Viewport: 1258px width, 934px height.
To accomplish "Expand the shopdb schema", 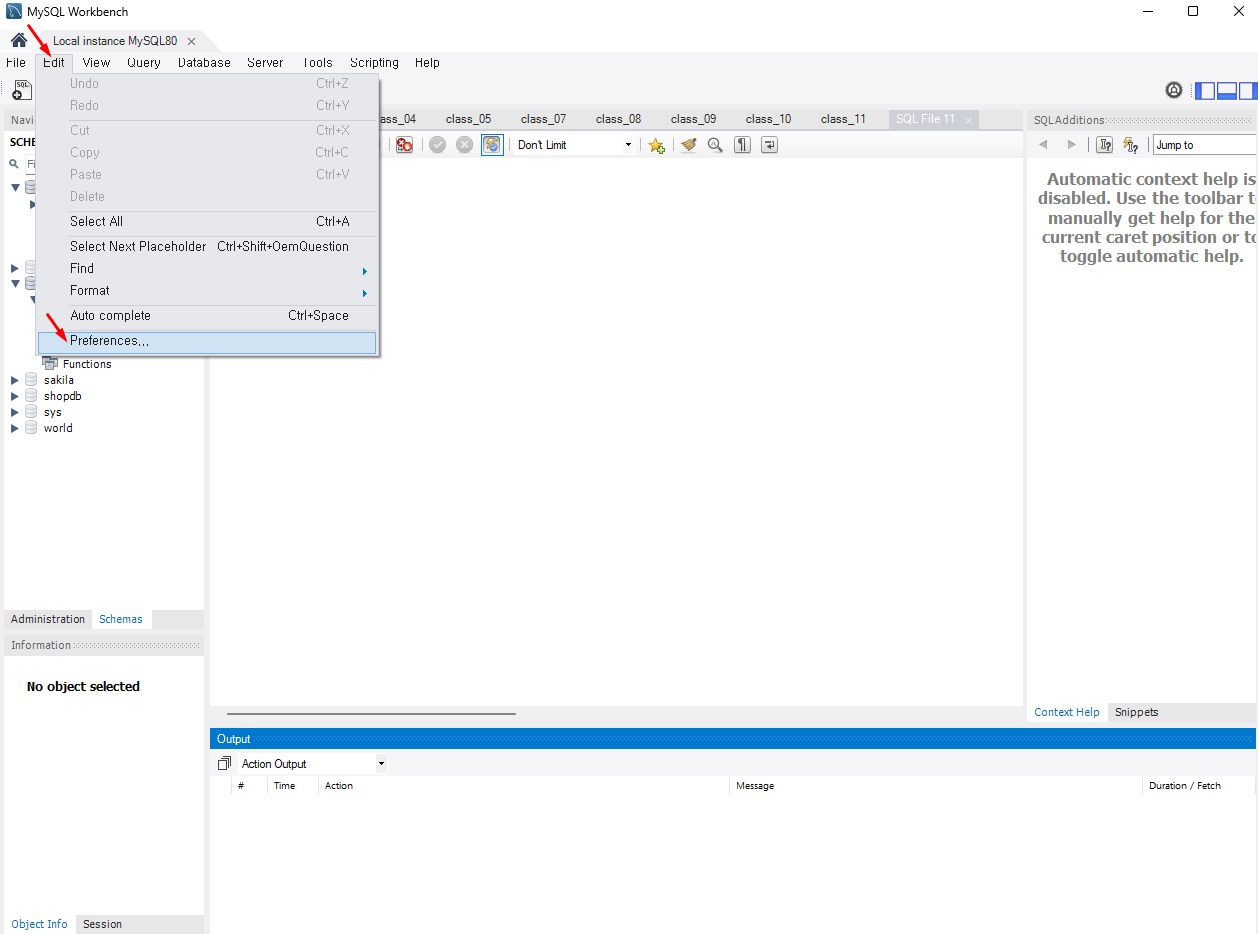I will [14, 396].
